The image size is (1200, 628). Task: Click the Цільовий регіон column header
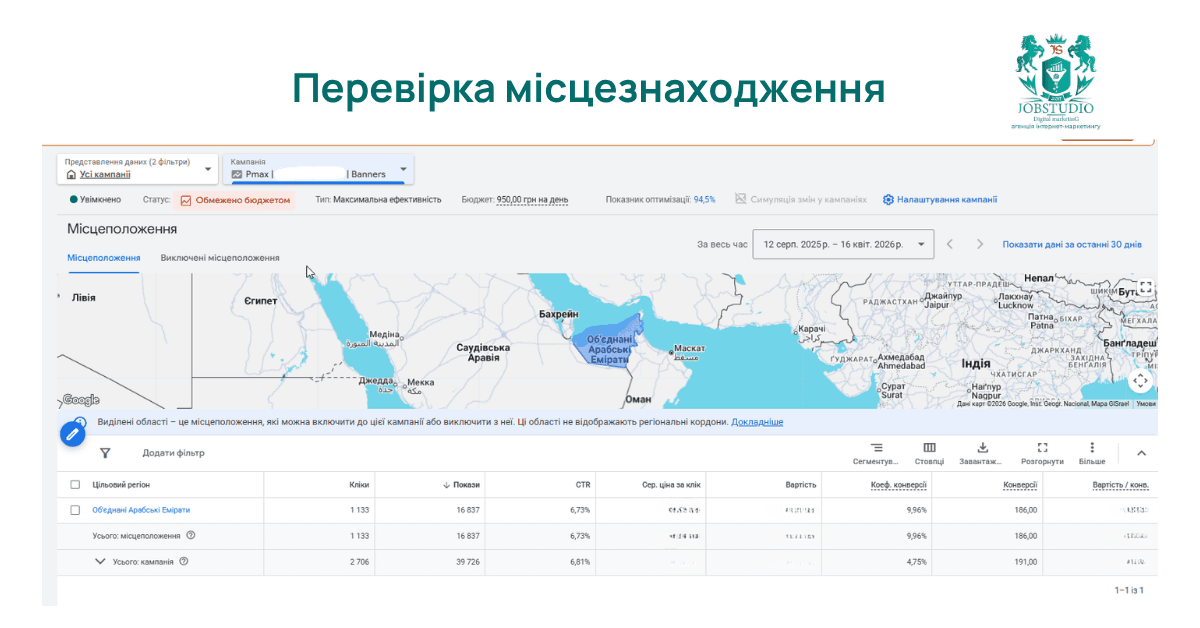point(120,485)
